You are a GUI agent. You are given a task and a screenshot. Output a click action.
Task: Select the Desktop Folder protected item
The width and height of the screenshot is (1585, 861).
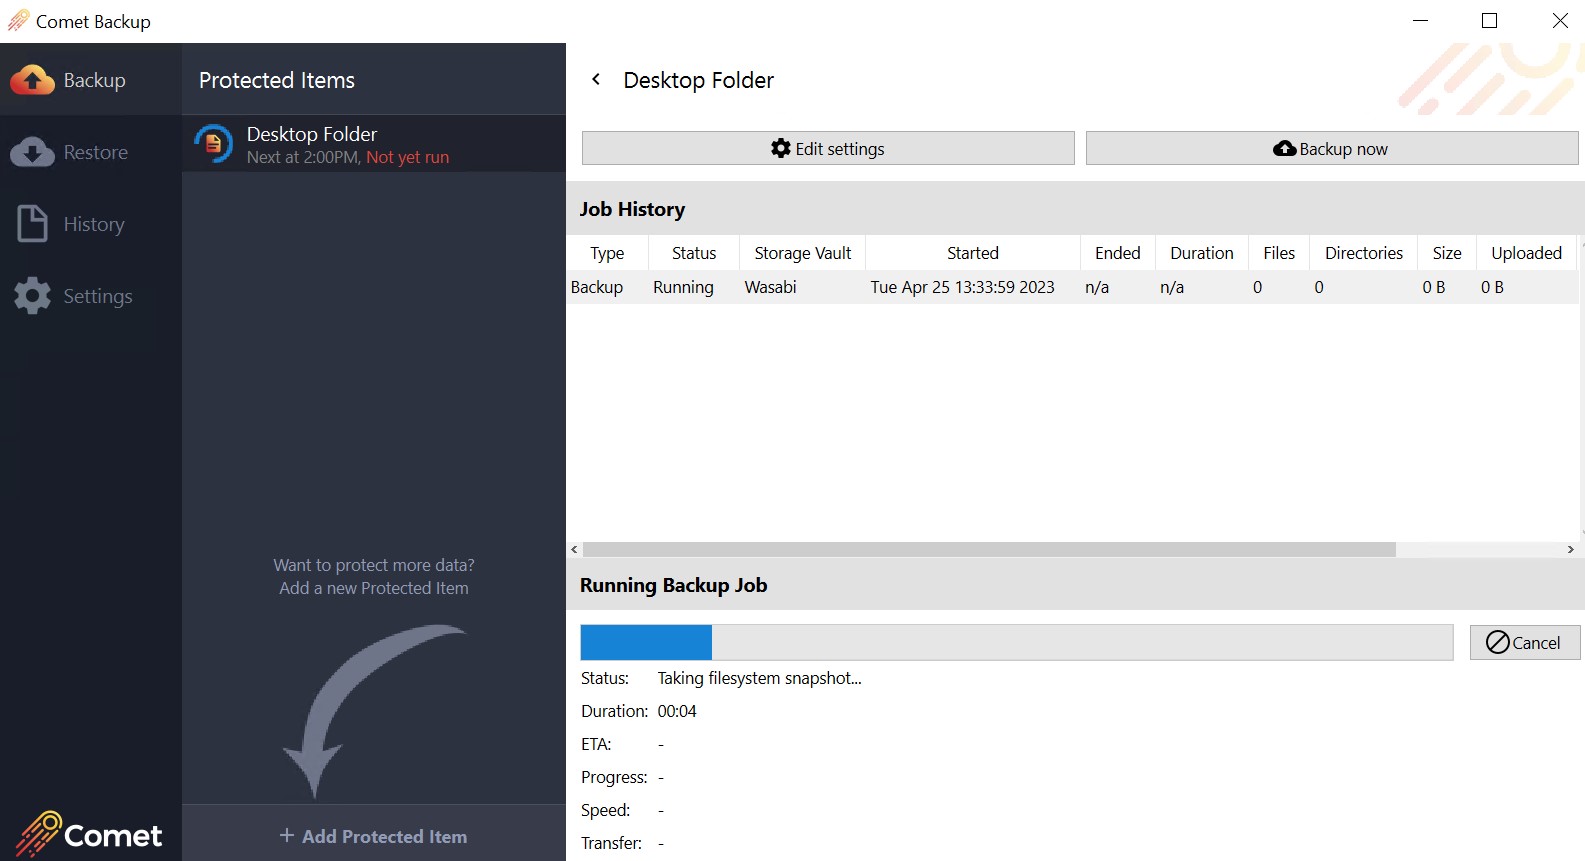pos(374,144)
